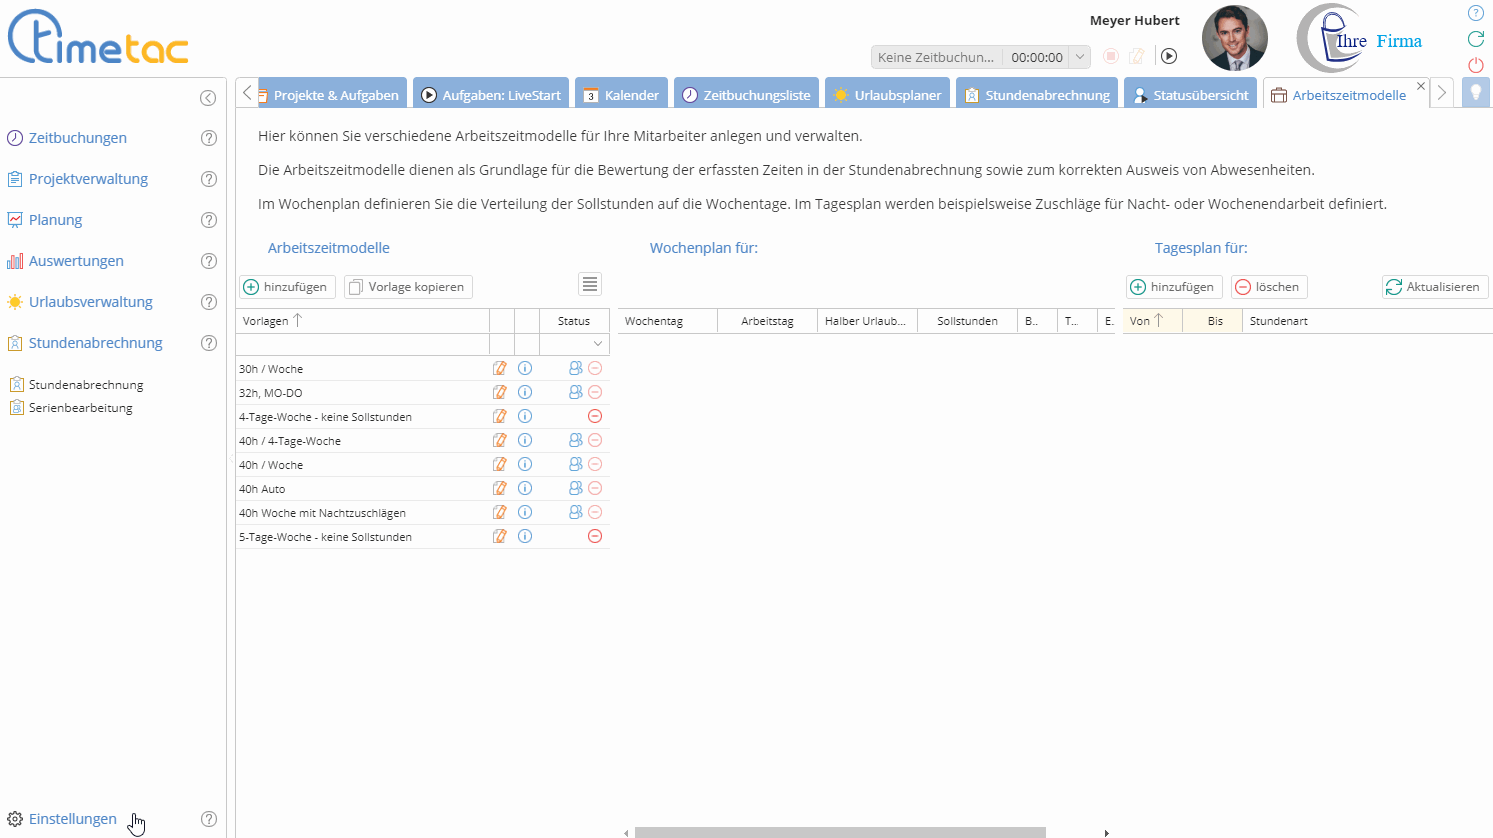Viewport: 1493px width, 838px height.
Task: Click the Vorlagen filter input field
Action: (362, 344)
